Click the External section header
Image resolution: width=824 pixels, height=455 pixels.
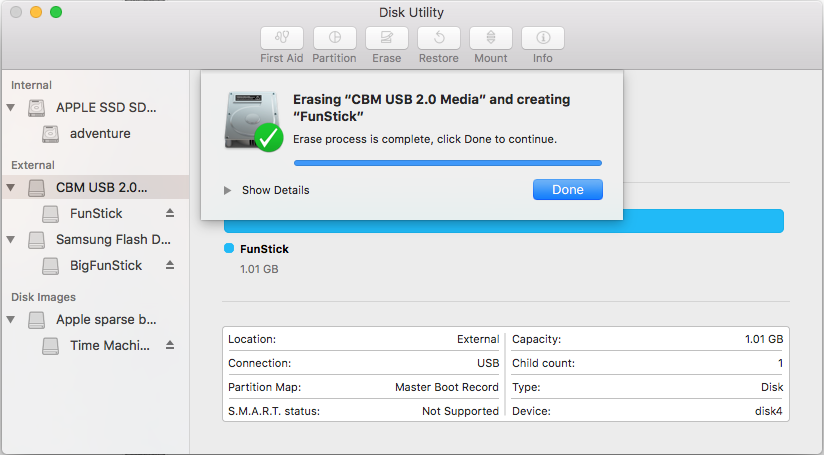point(33,165)
